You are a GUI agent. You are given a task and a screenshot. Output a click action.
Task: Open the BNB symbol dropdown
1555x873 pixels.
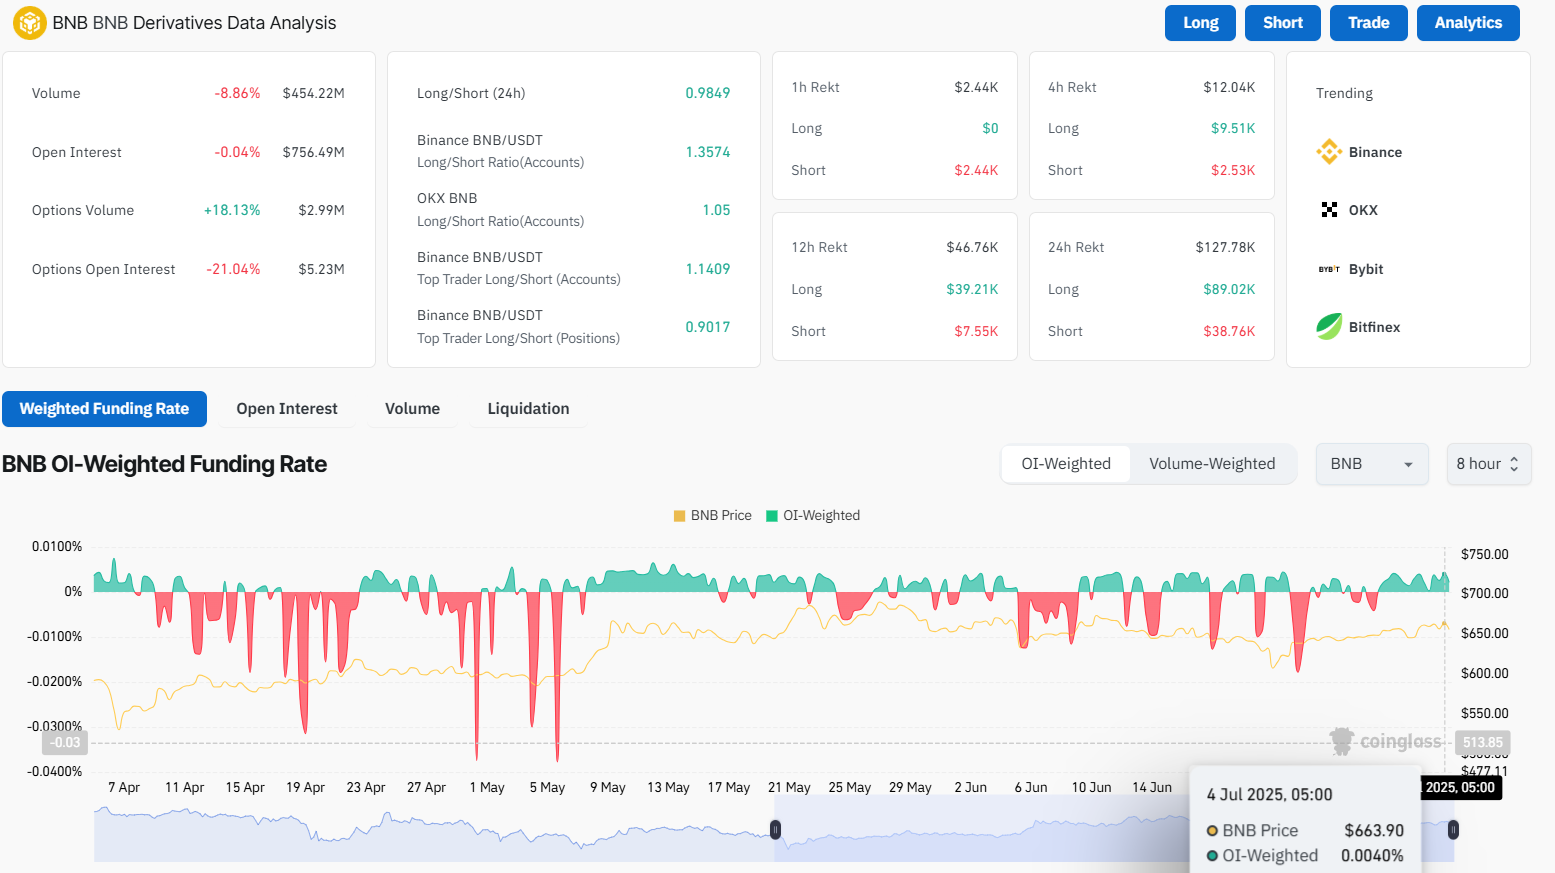tap(1371, 464)
